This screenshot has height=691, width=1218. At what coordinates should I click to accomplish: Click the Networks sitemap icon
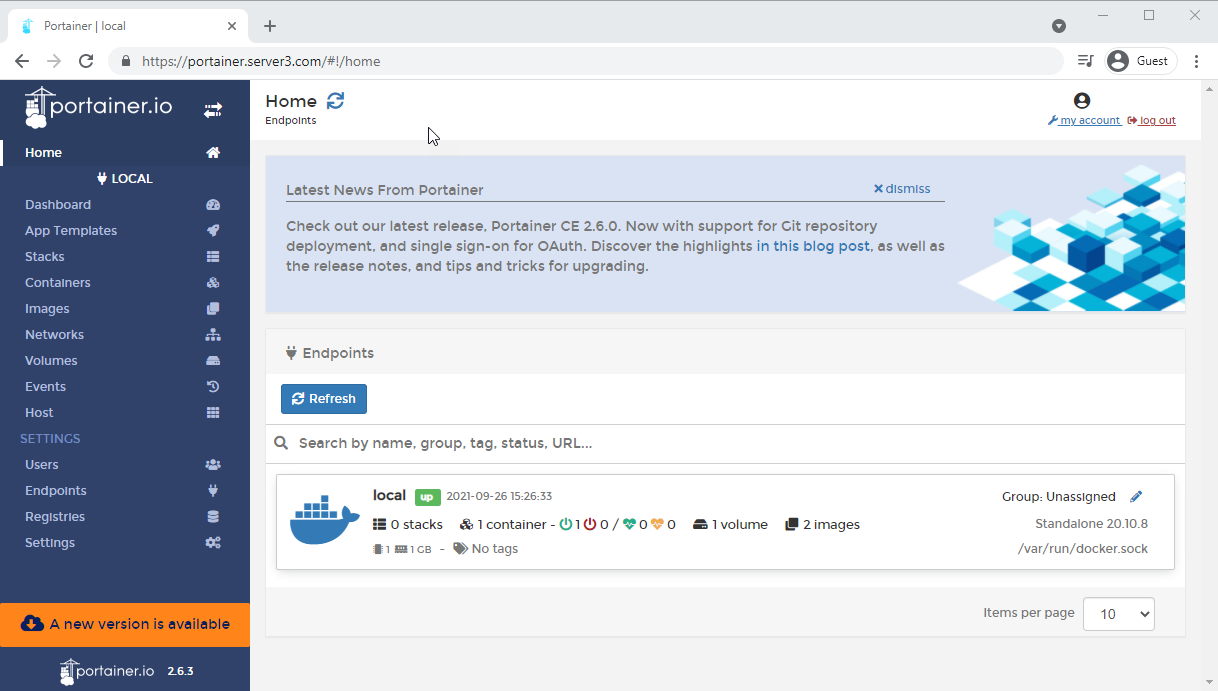click(213, 335)
